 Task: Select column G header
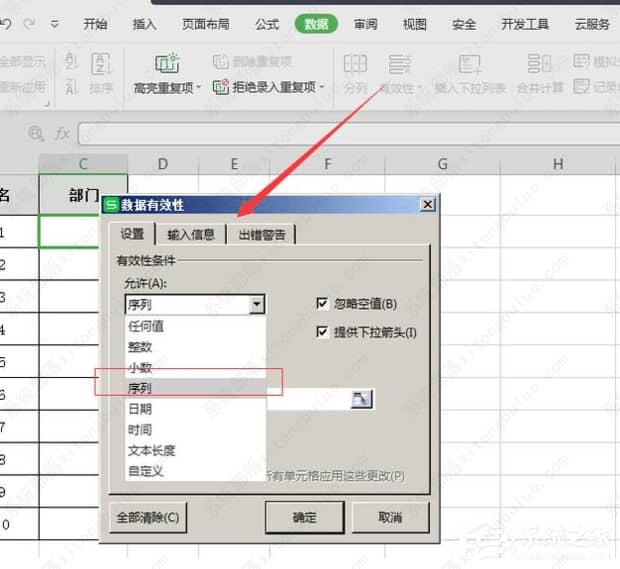[x=442, y=164]
